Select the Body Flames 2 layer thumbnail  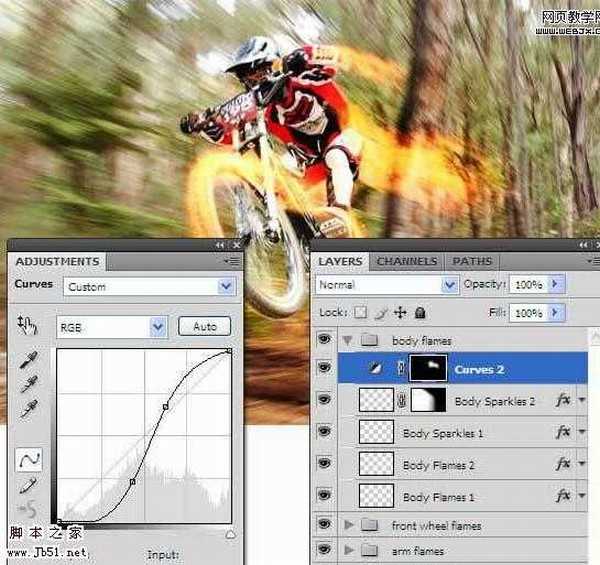[x=377, y=464]
